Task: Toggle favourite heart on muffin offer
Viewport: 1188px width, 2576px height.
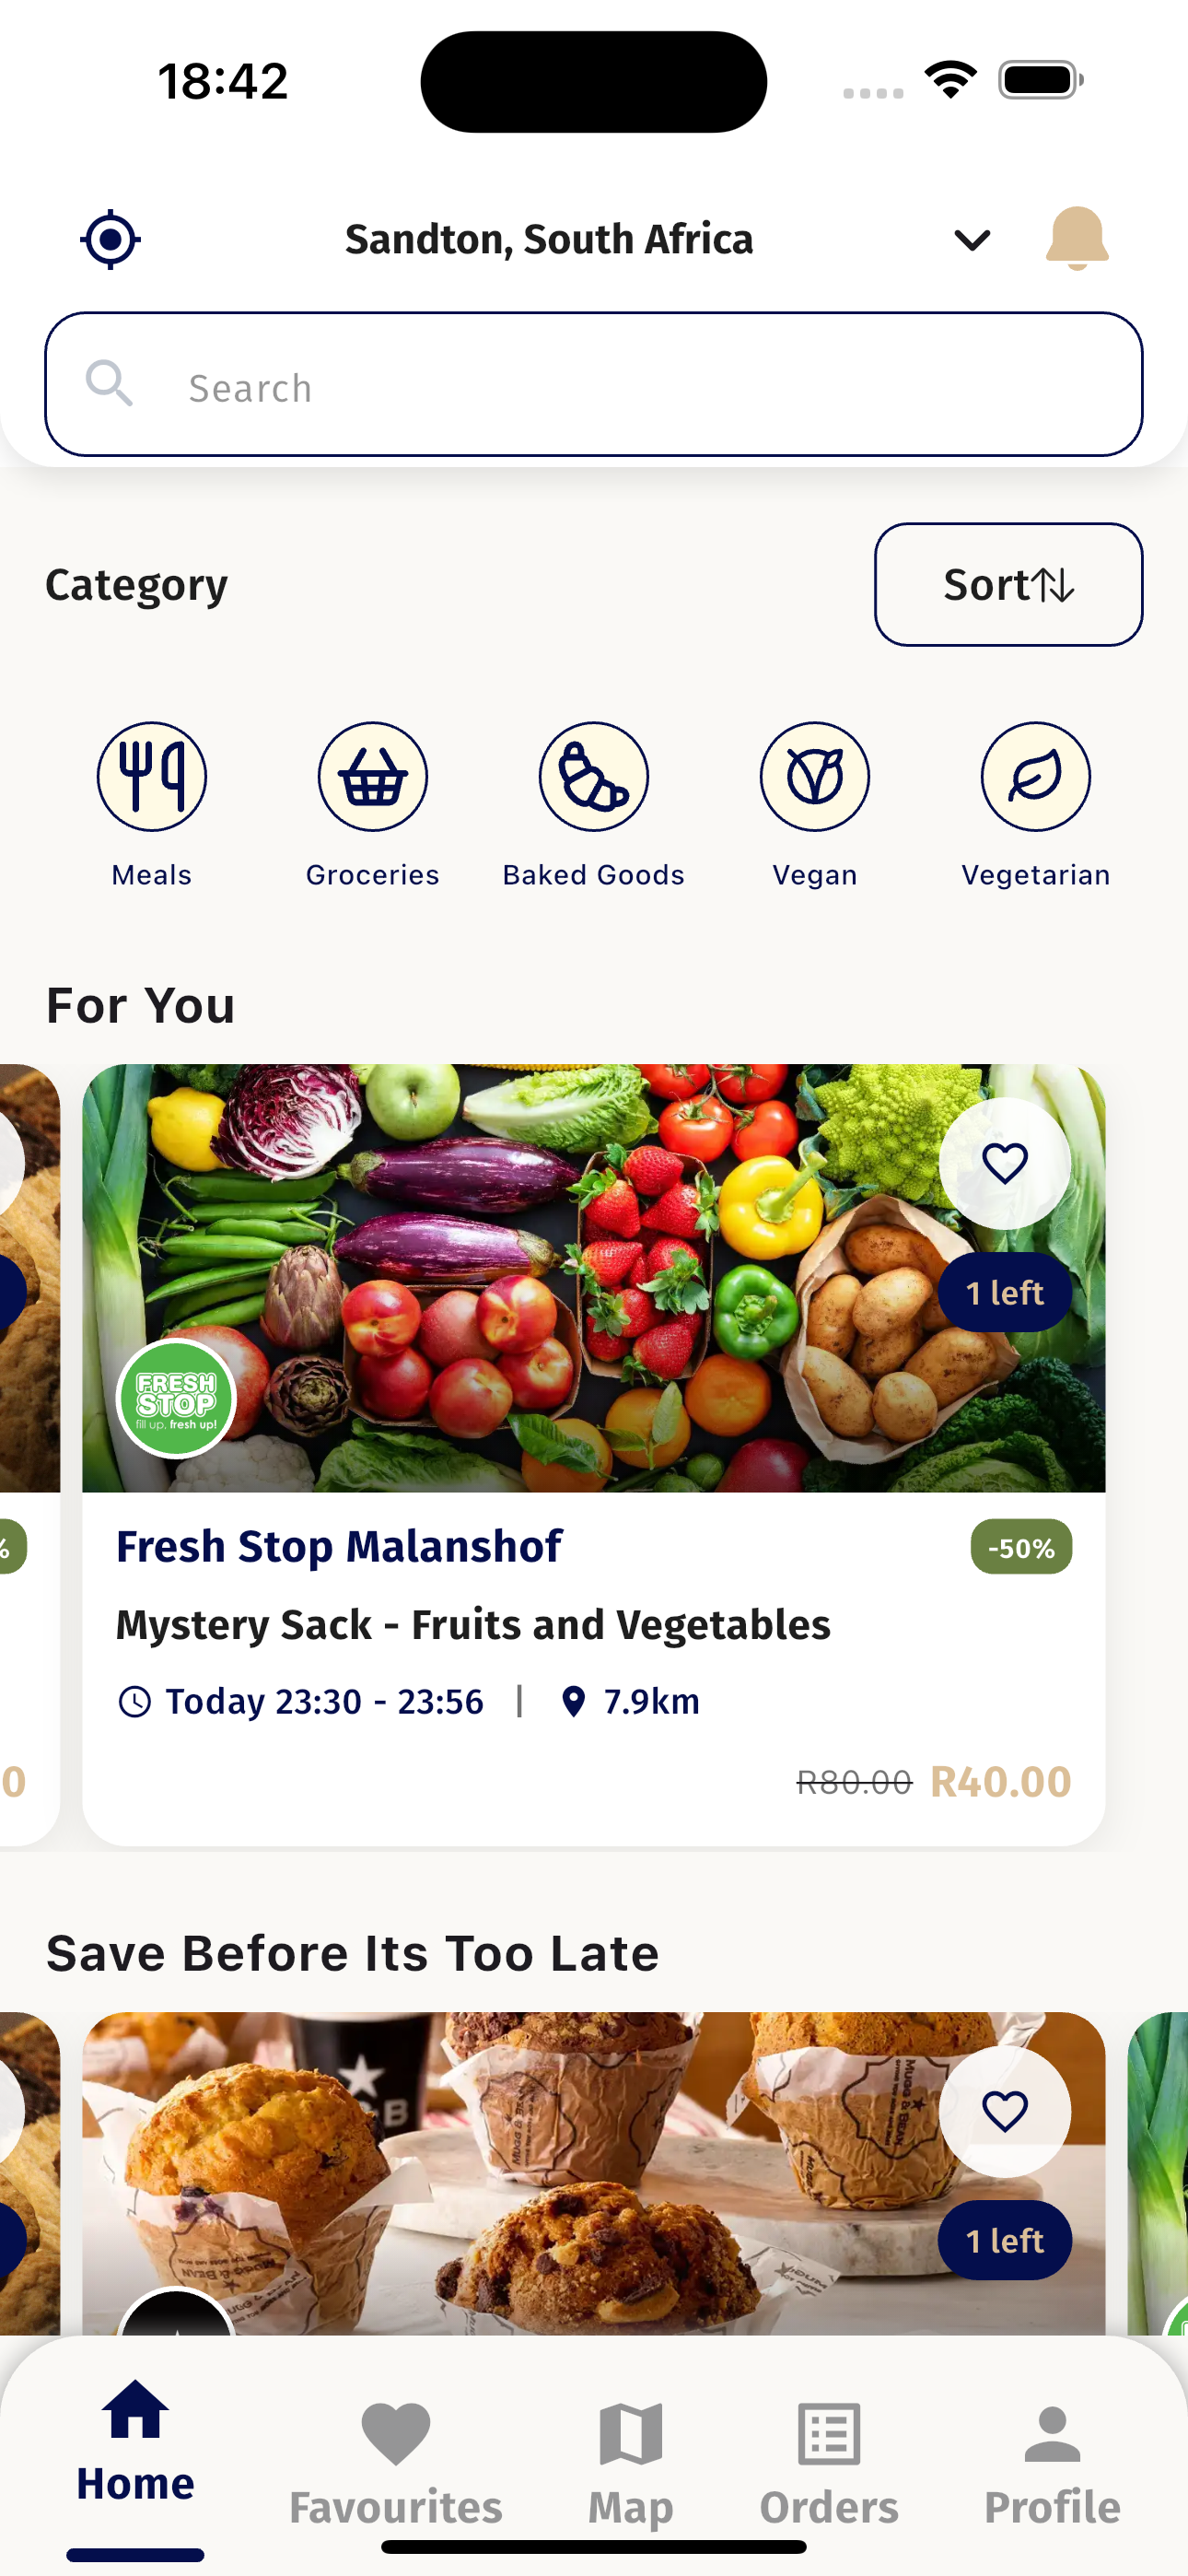Action: tap(1005, 2111)
